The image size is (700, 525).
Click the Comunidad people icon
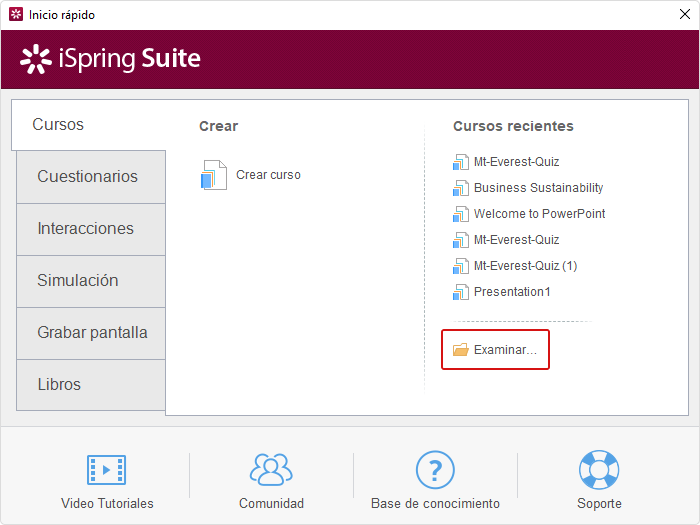click(271, 470)
